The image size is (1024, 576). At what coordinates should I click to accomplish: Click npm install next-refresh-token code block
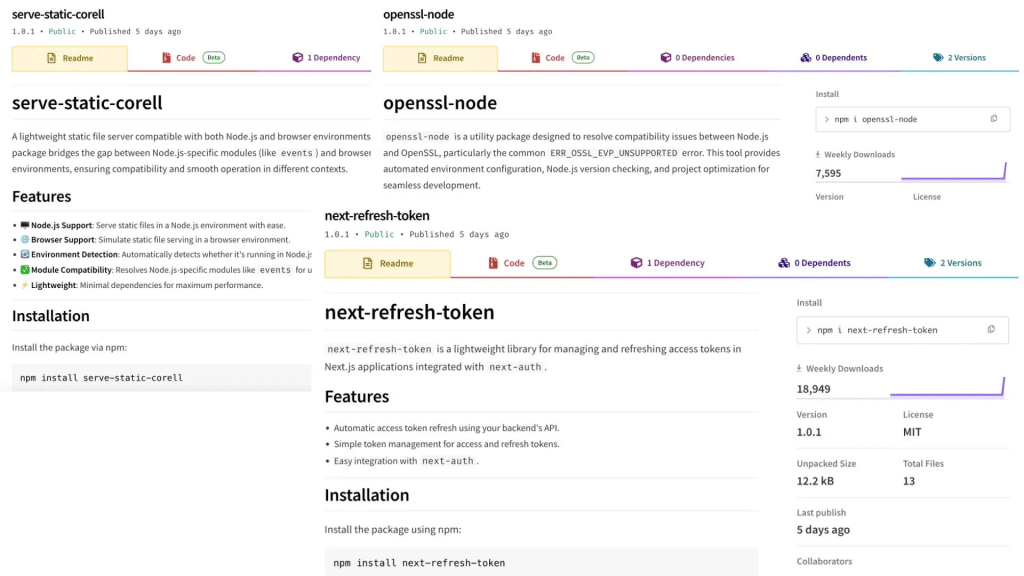[541, 562]
